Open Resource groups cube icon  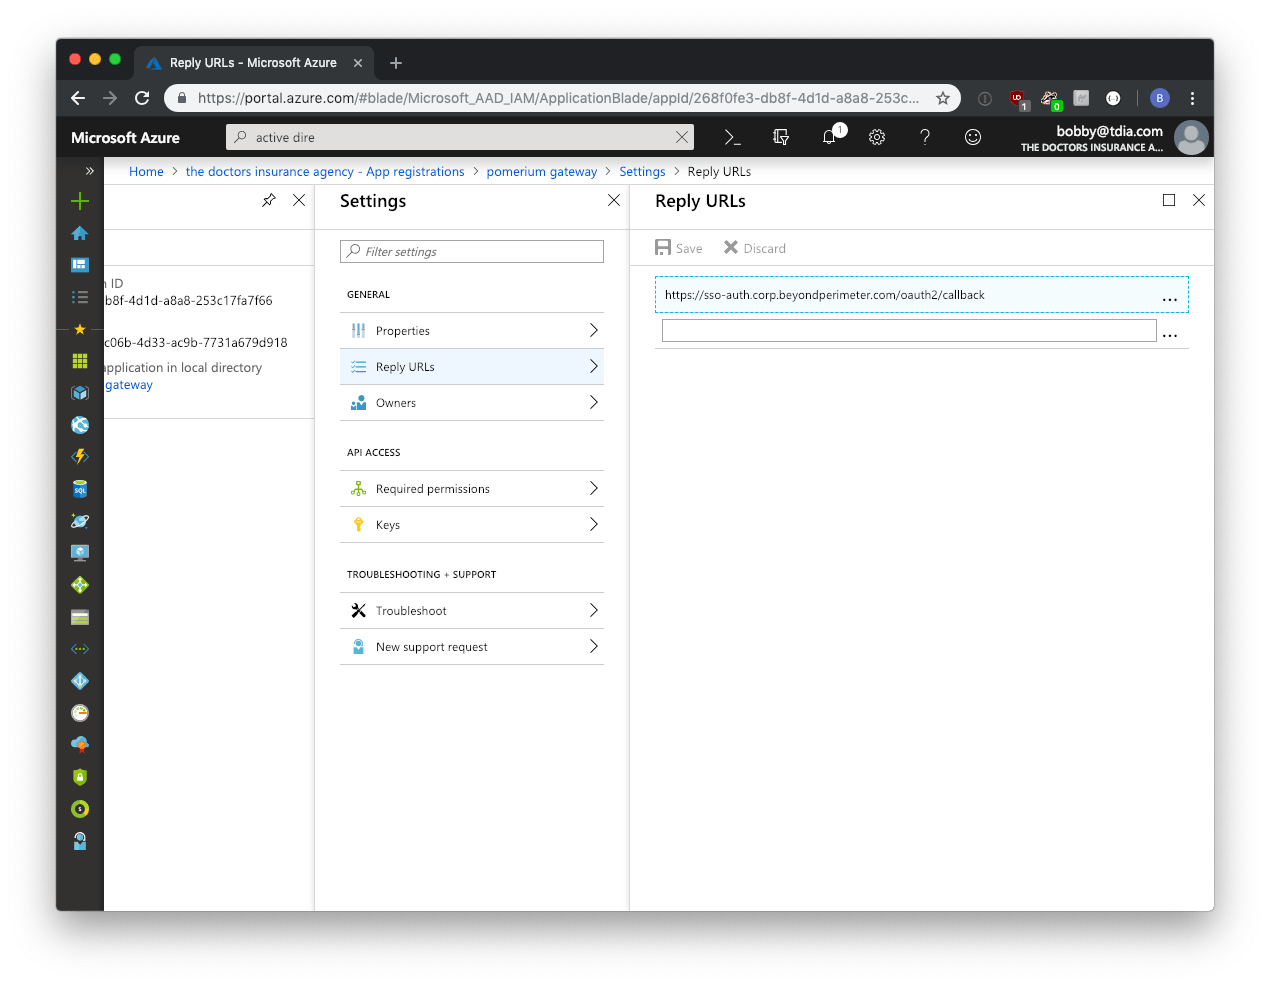[80, 393]
